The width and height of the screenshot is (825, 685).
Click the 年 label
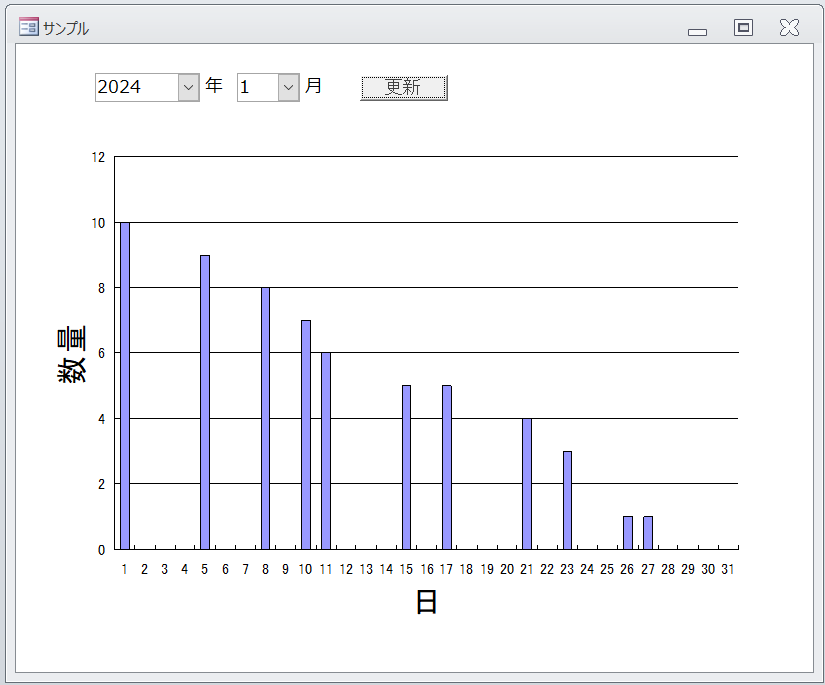214,85
